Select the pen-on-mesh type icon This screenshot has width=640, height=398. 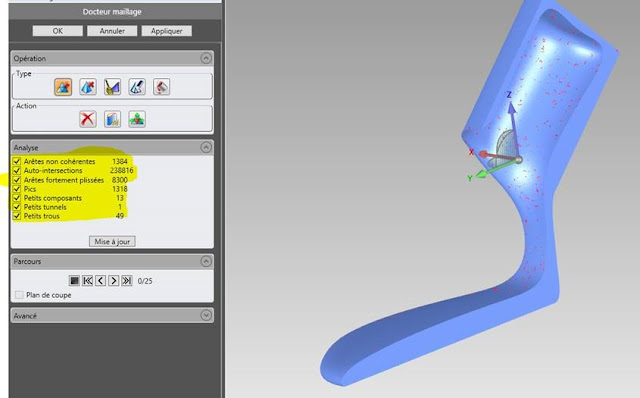pos(137,87)
